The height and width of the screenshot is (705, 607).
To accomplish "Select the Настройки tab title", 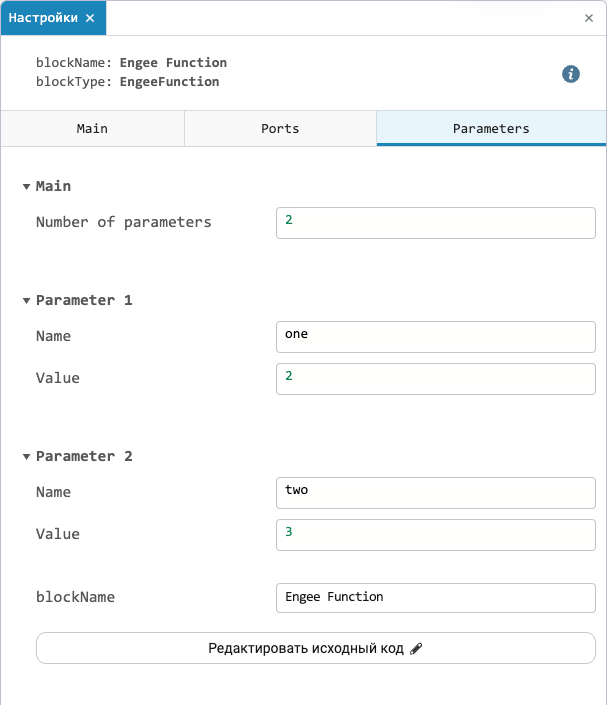I will 43,18.
